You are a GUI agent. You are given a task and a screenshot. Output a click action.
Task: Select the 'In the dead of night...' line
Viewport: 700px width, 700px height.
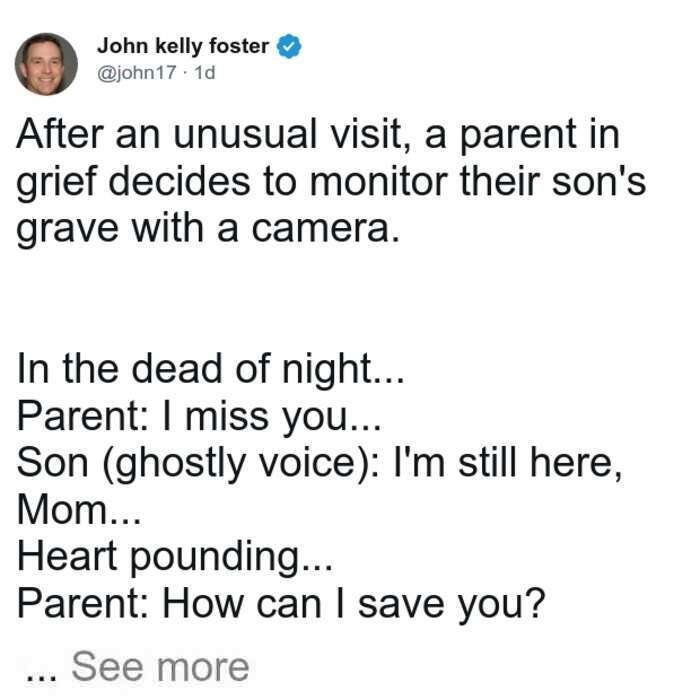211,369
